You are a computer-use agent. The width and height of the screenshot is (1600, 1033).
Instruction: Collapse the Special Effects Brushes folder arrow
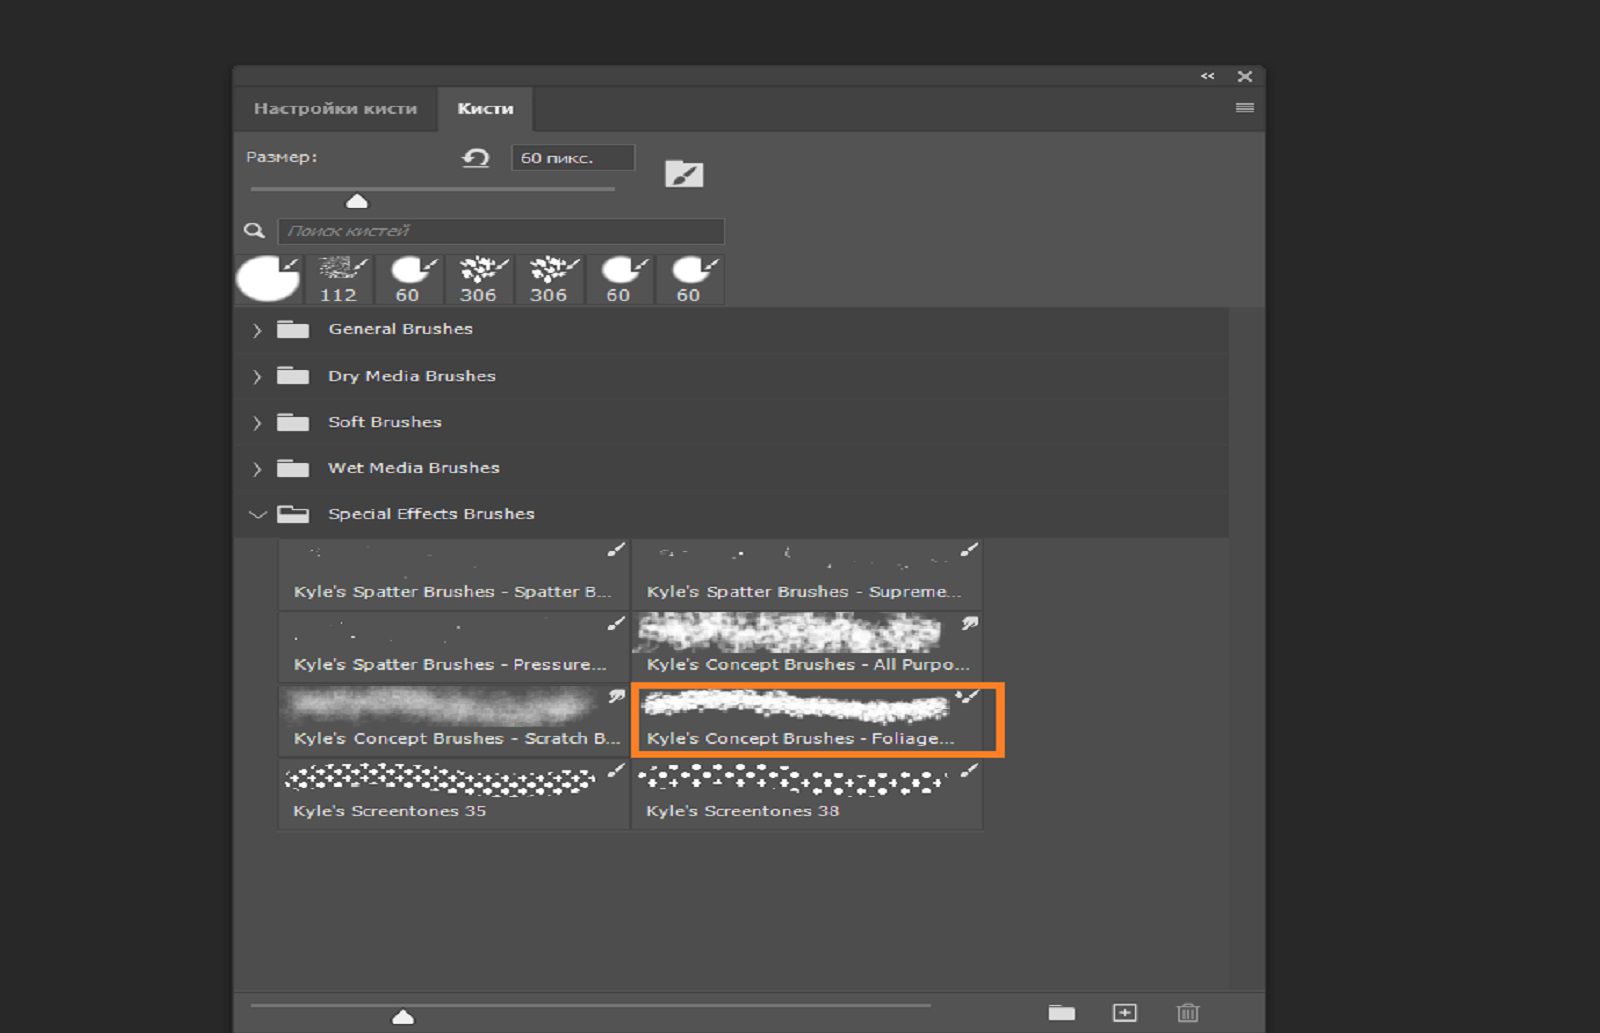tap(257, 515)
